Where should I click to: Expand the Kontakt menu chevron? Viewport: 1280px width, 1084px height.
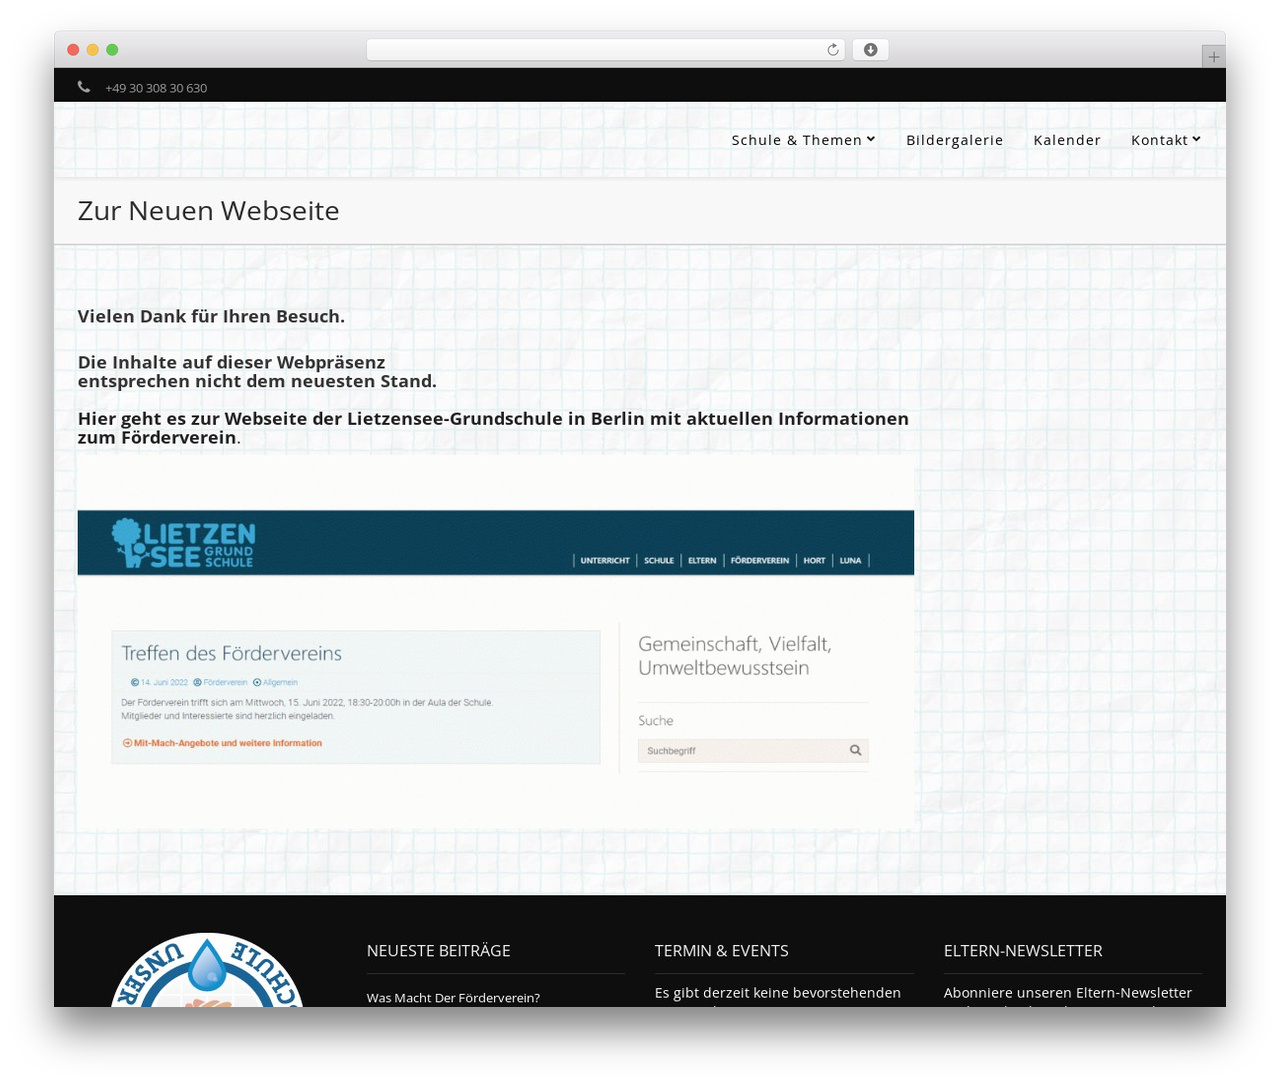click(1197, 139)
